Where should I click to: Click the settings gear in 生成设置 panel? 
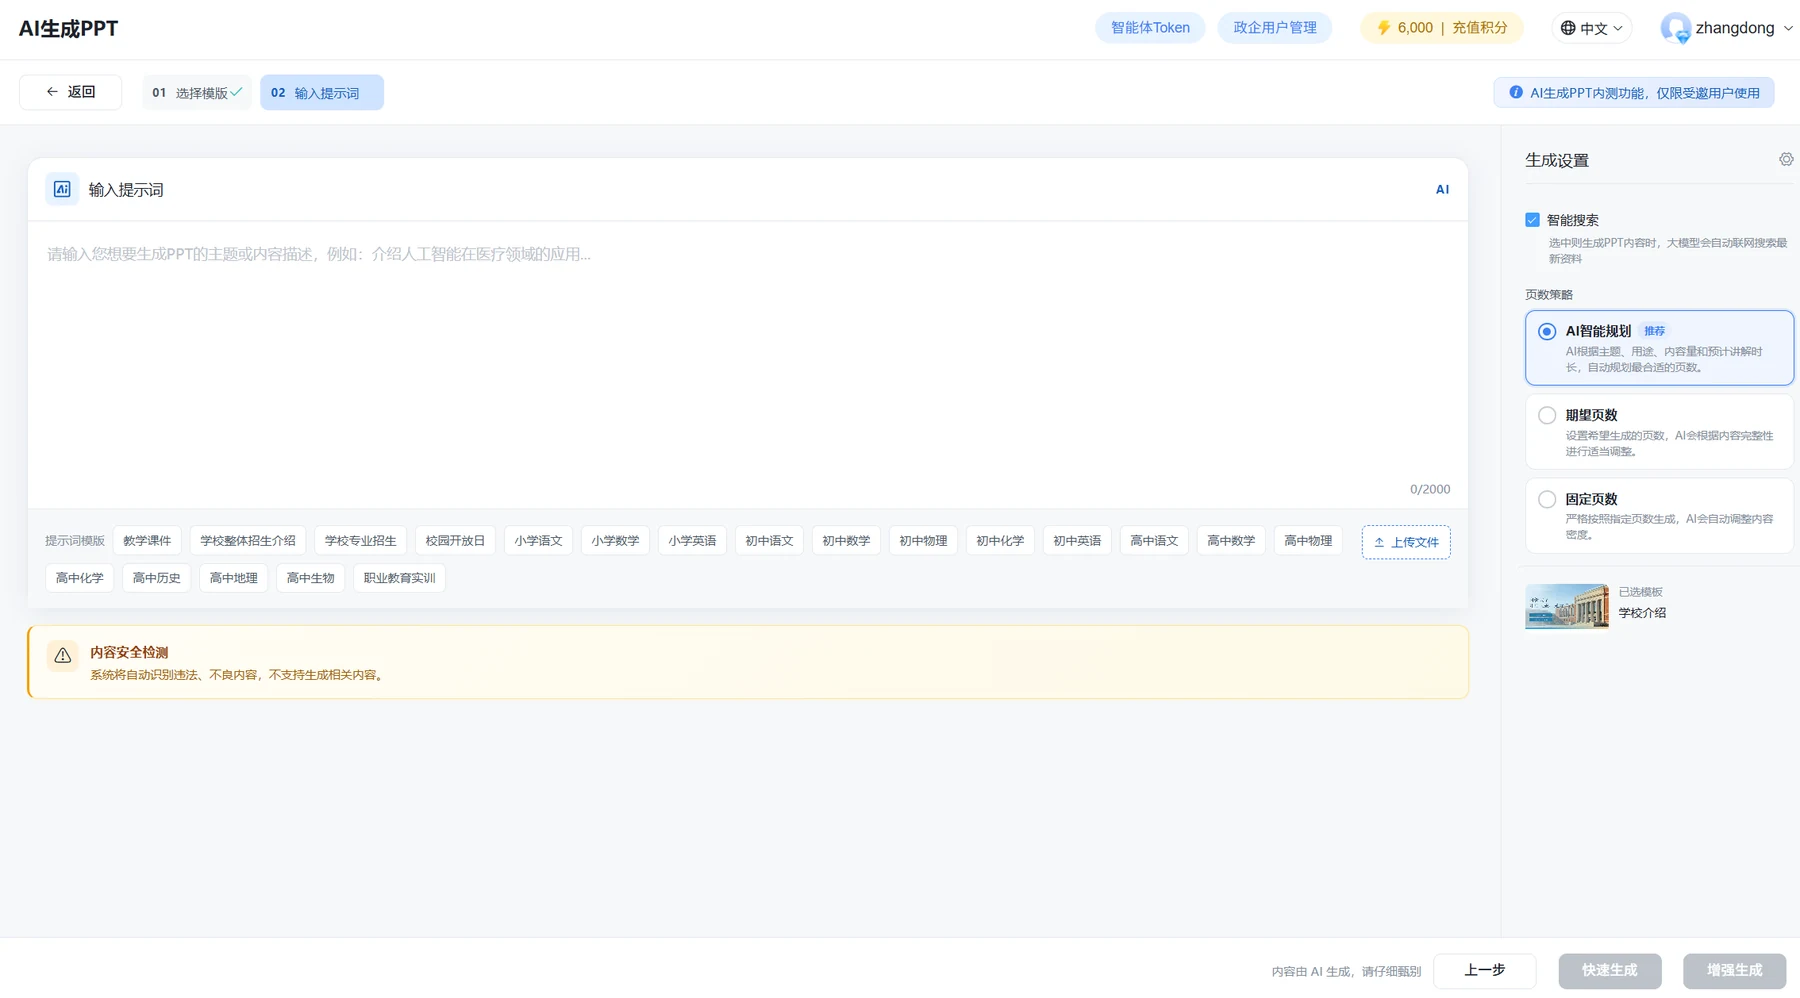point(1786,160)
